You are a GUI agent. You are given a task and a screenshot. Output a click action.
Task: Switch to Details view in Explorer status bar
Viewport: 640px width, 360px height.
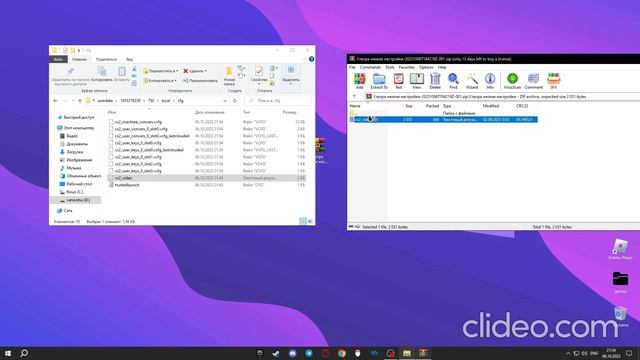(x=303, y=221)
